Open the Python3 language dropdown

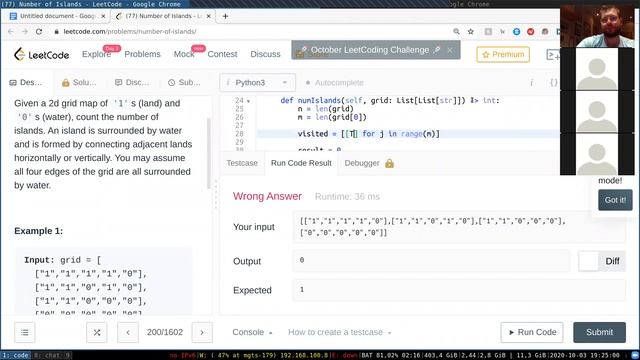(257, 83)
